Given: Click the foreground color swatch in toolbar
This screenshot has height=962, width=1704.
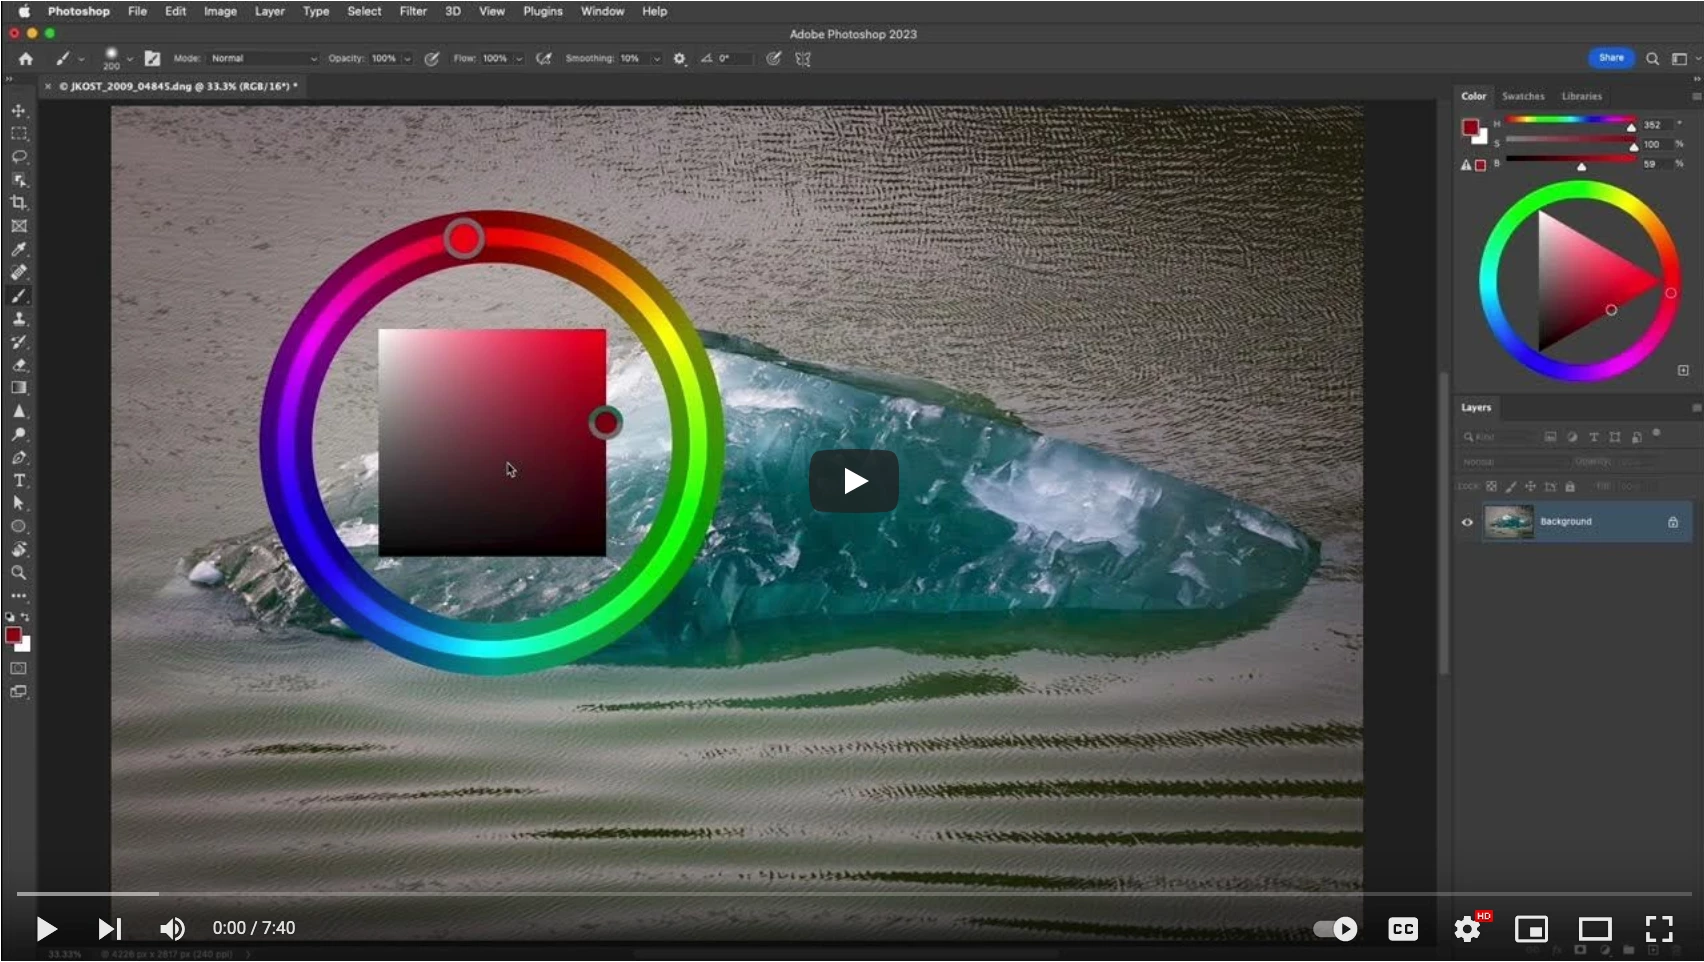Looking at the screenshot, I should (13, 635).
